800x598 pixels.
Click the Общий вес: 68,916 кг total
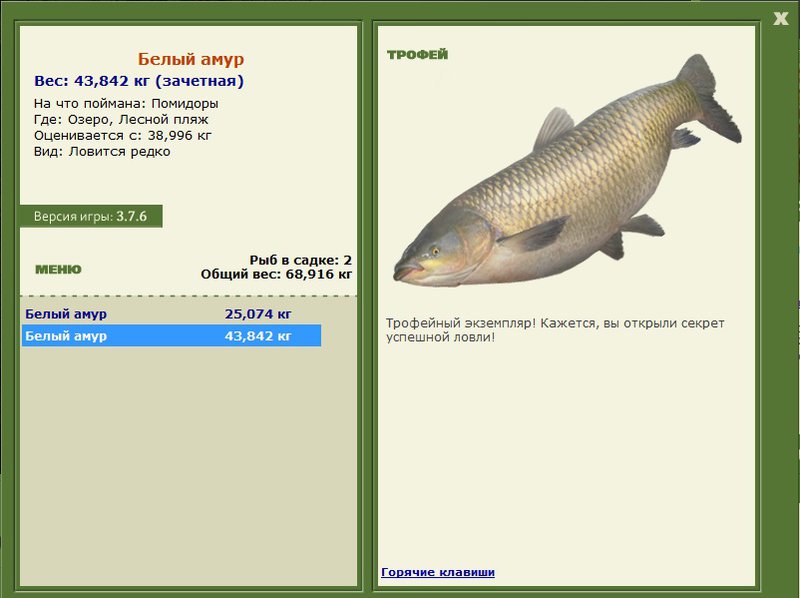pos(276,273)
